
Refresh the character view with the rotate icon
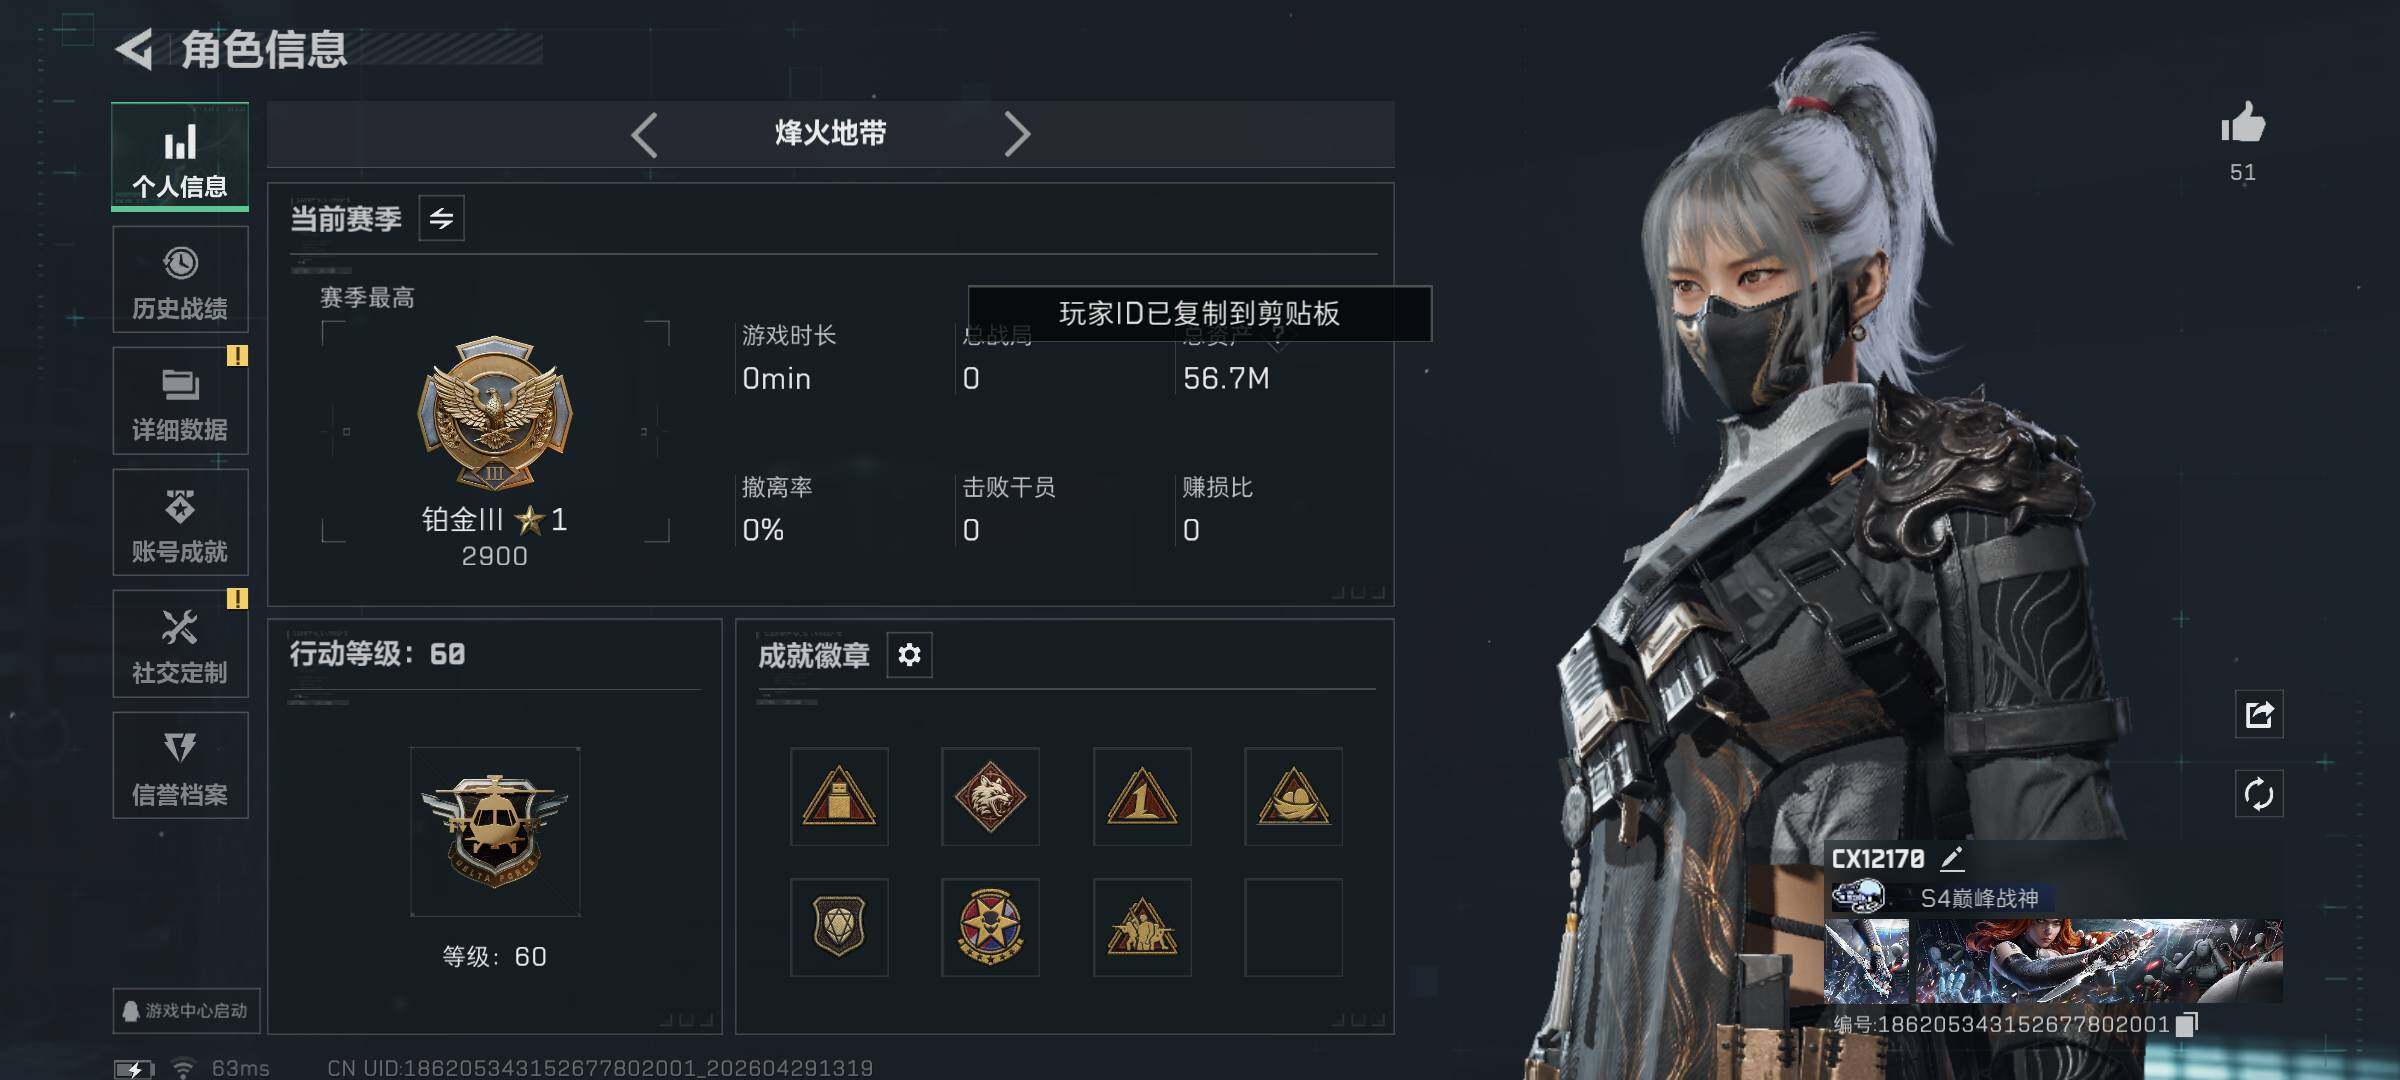click(2259, 794)
